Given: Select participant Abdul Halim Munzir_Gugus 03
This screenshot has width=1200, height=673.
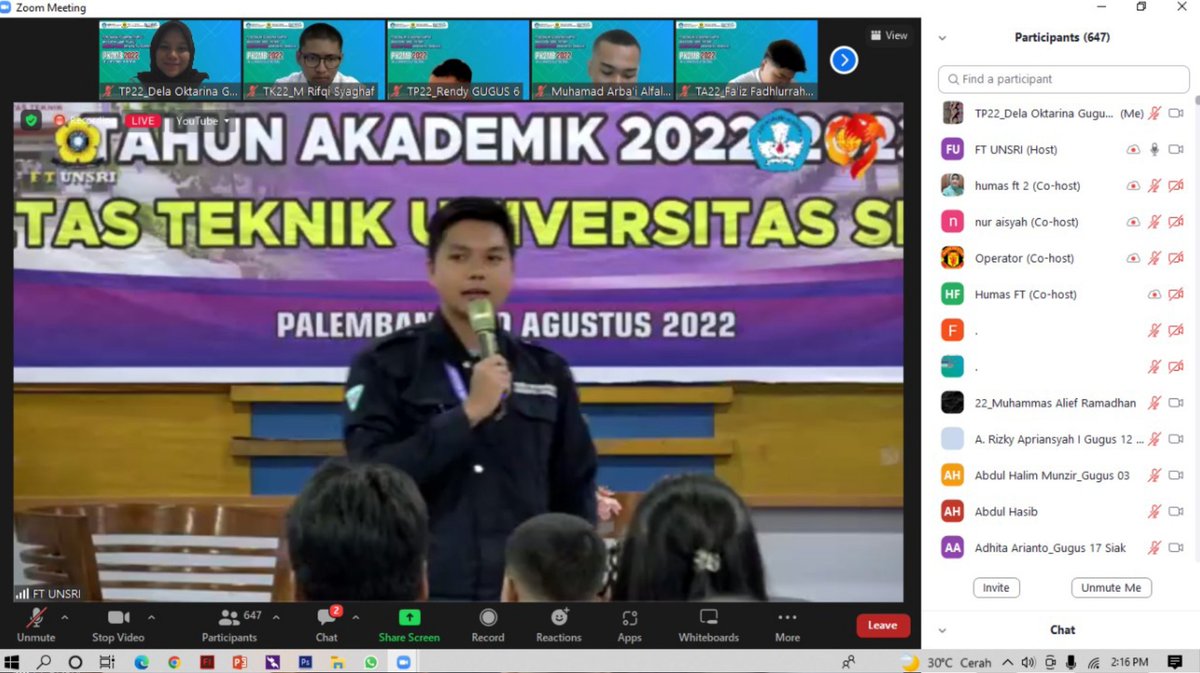Looking at the screenshot, I should point(1063,476).
